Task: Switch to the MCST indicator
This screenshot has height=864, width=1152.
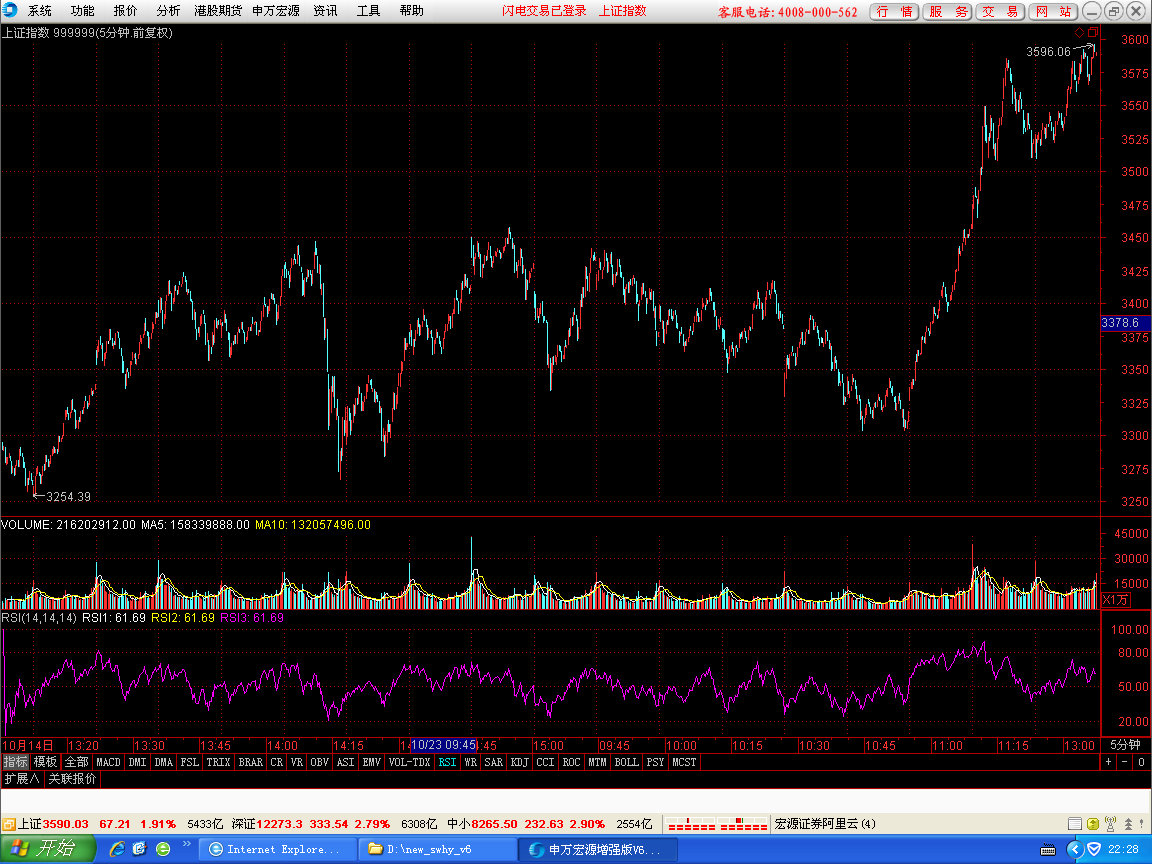Action: click(684, 762)
